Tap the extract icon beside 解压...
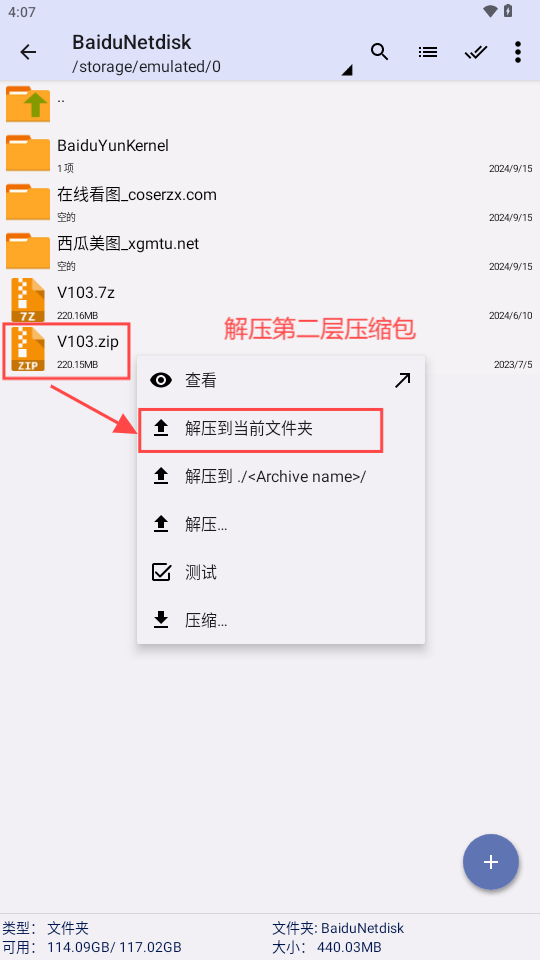The height and width of the screenshot is (960, 540). (161, 524)
